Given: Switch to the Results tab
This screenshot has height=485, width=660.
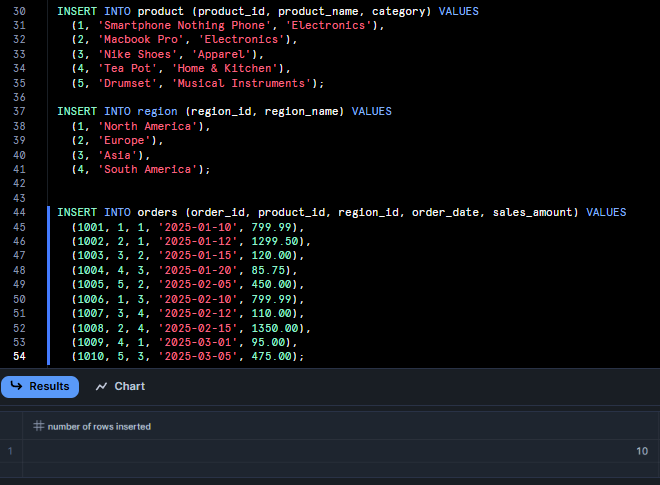Looking at the screenshot, I should click(x=40, y=386).
